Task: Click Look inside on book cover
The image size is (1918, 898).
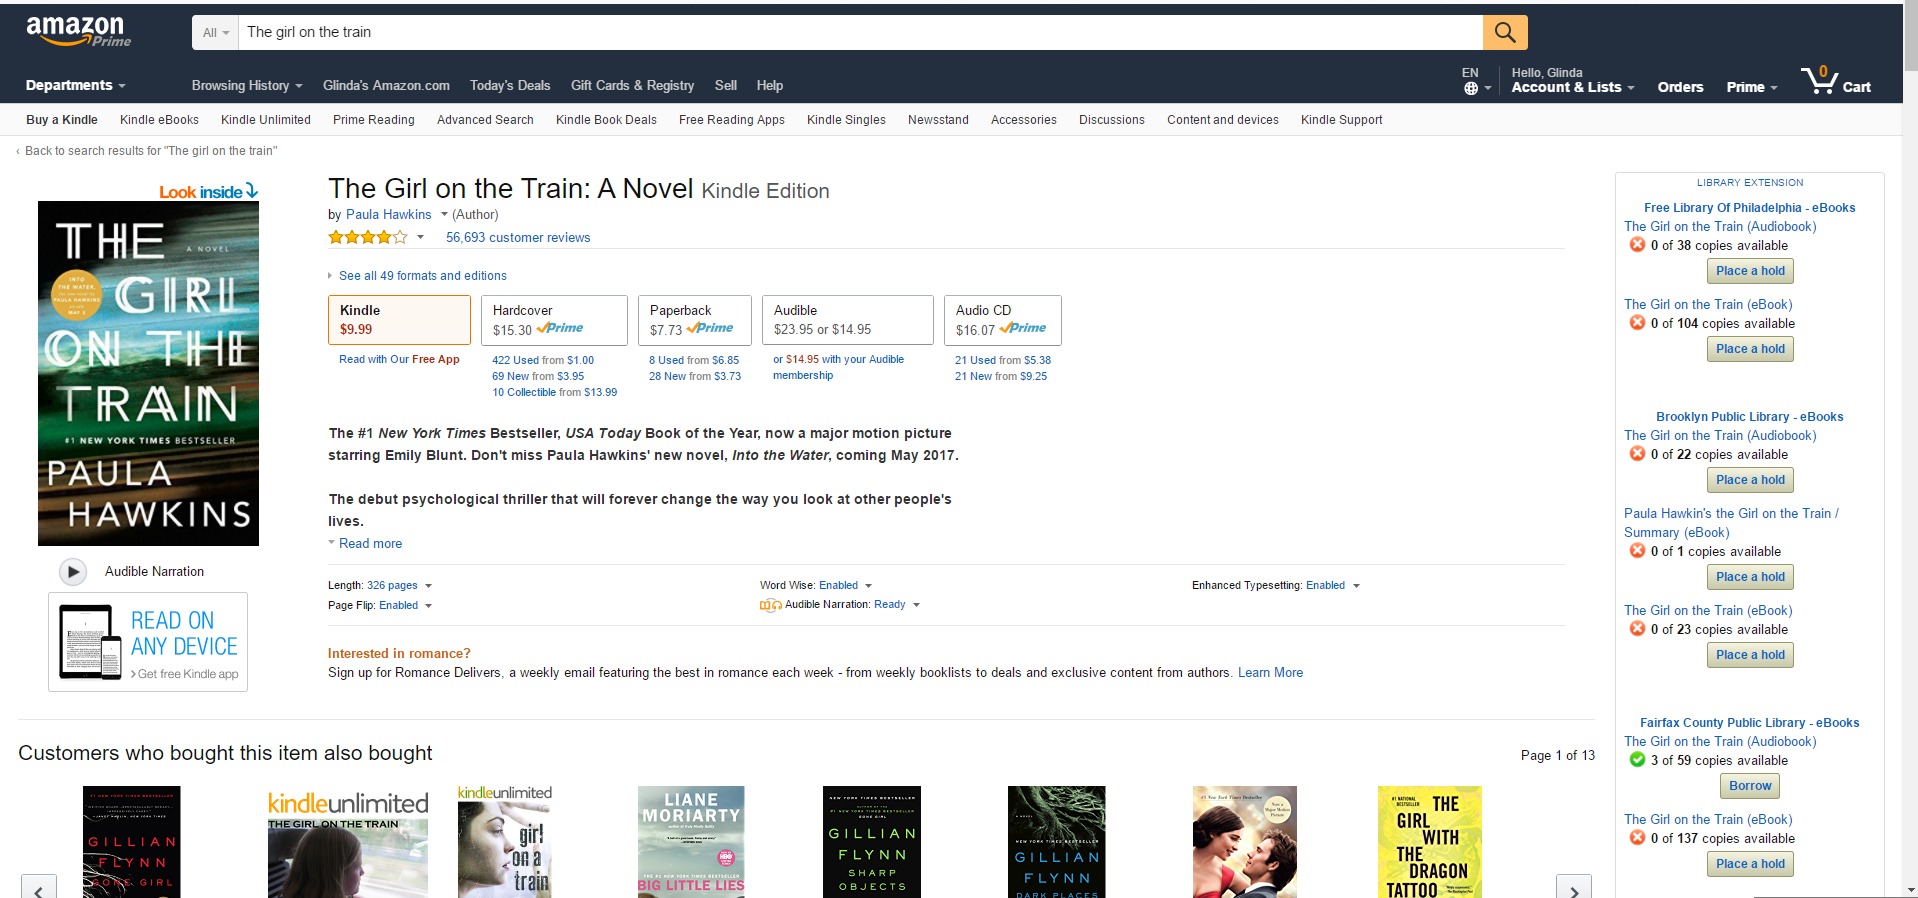Action: pyautogui.click(x=208, y=191)
